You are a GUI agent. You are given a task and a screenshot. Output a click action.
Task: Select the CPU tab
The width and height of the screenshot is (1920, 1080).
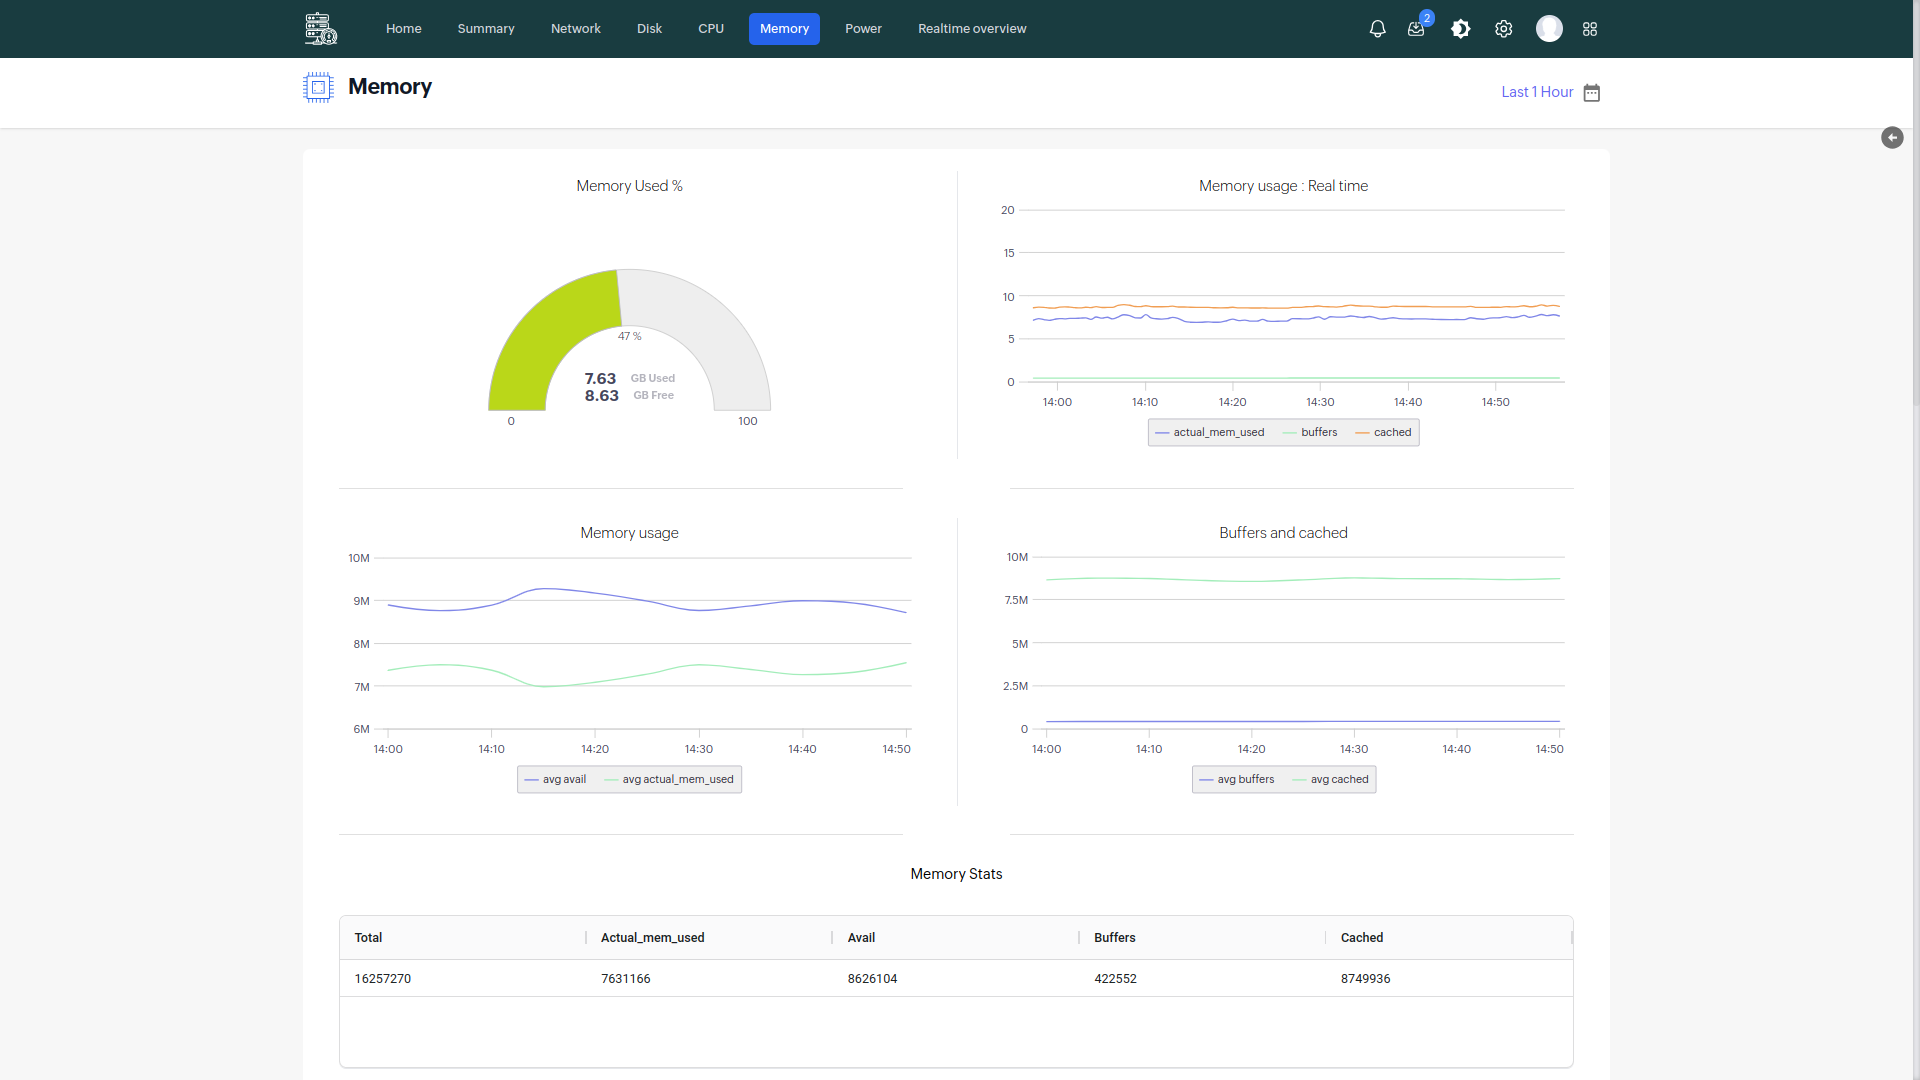[x=711, y=28]
